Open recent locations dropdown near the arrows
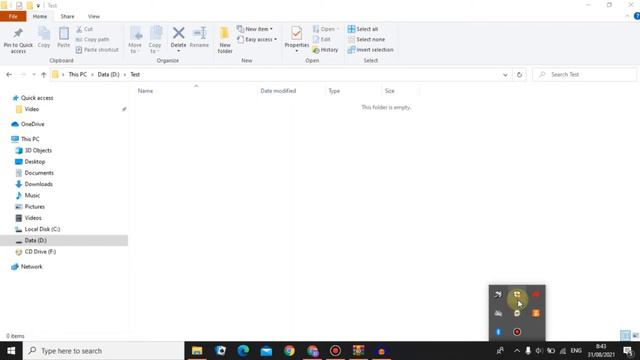The width and height of the screenshot is (640, 360). pos(33,75)
